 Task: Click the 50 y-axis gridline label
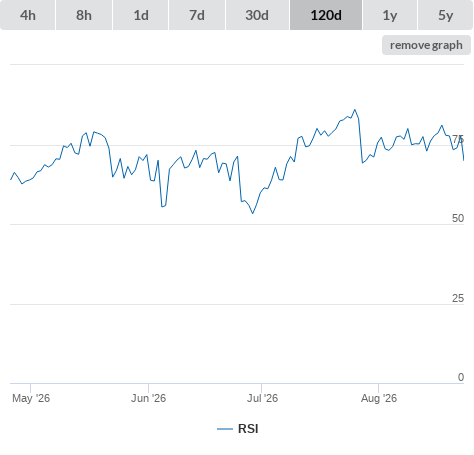[x=458, y=218]
